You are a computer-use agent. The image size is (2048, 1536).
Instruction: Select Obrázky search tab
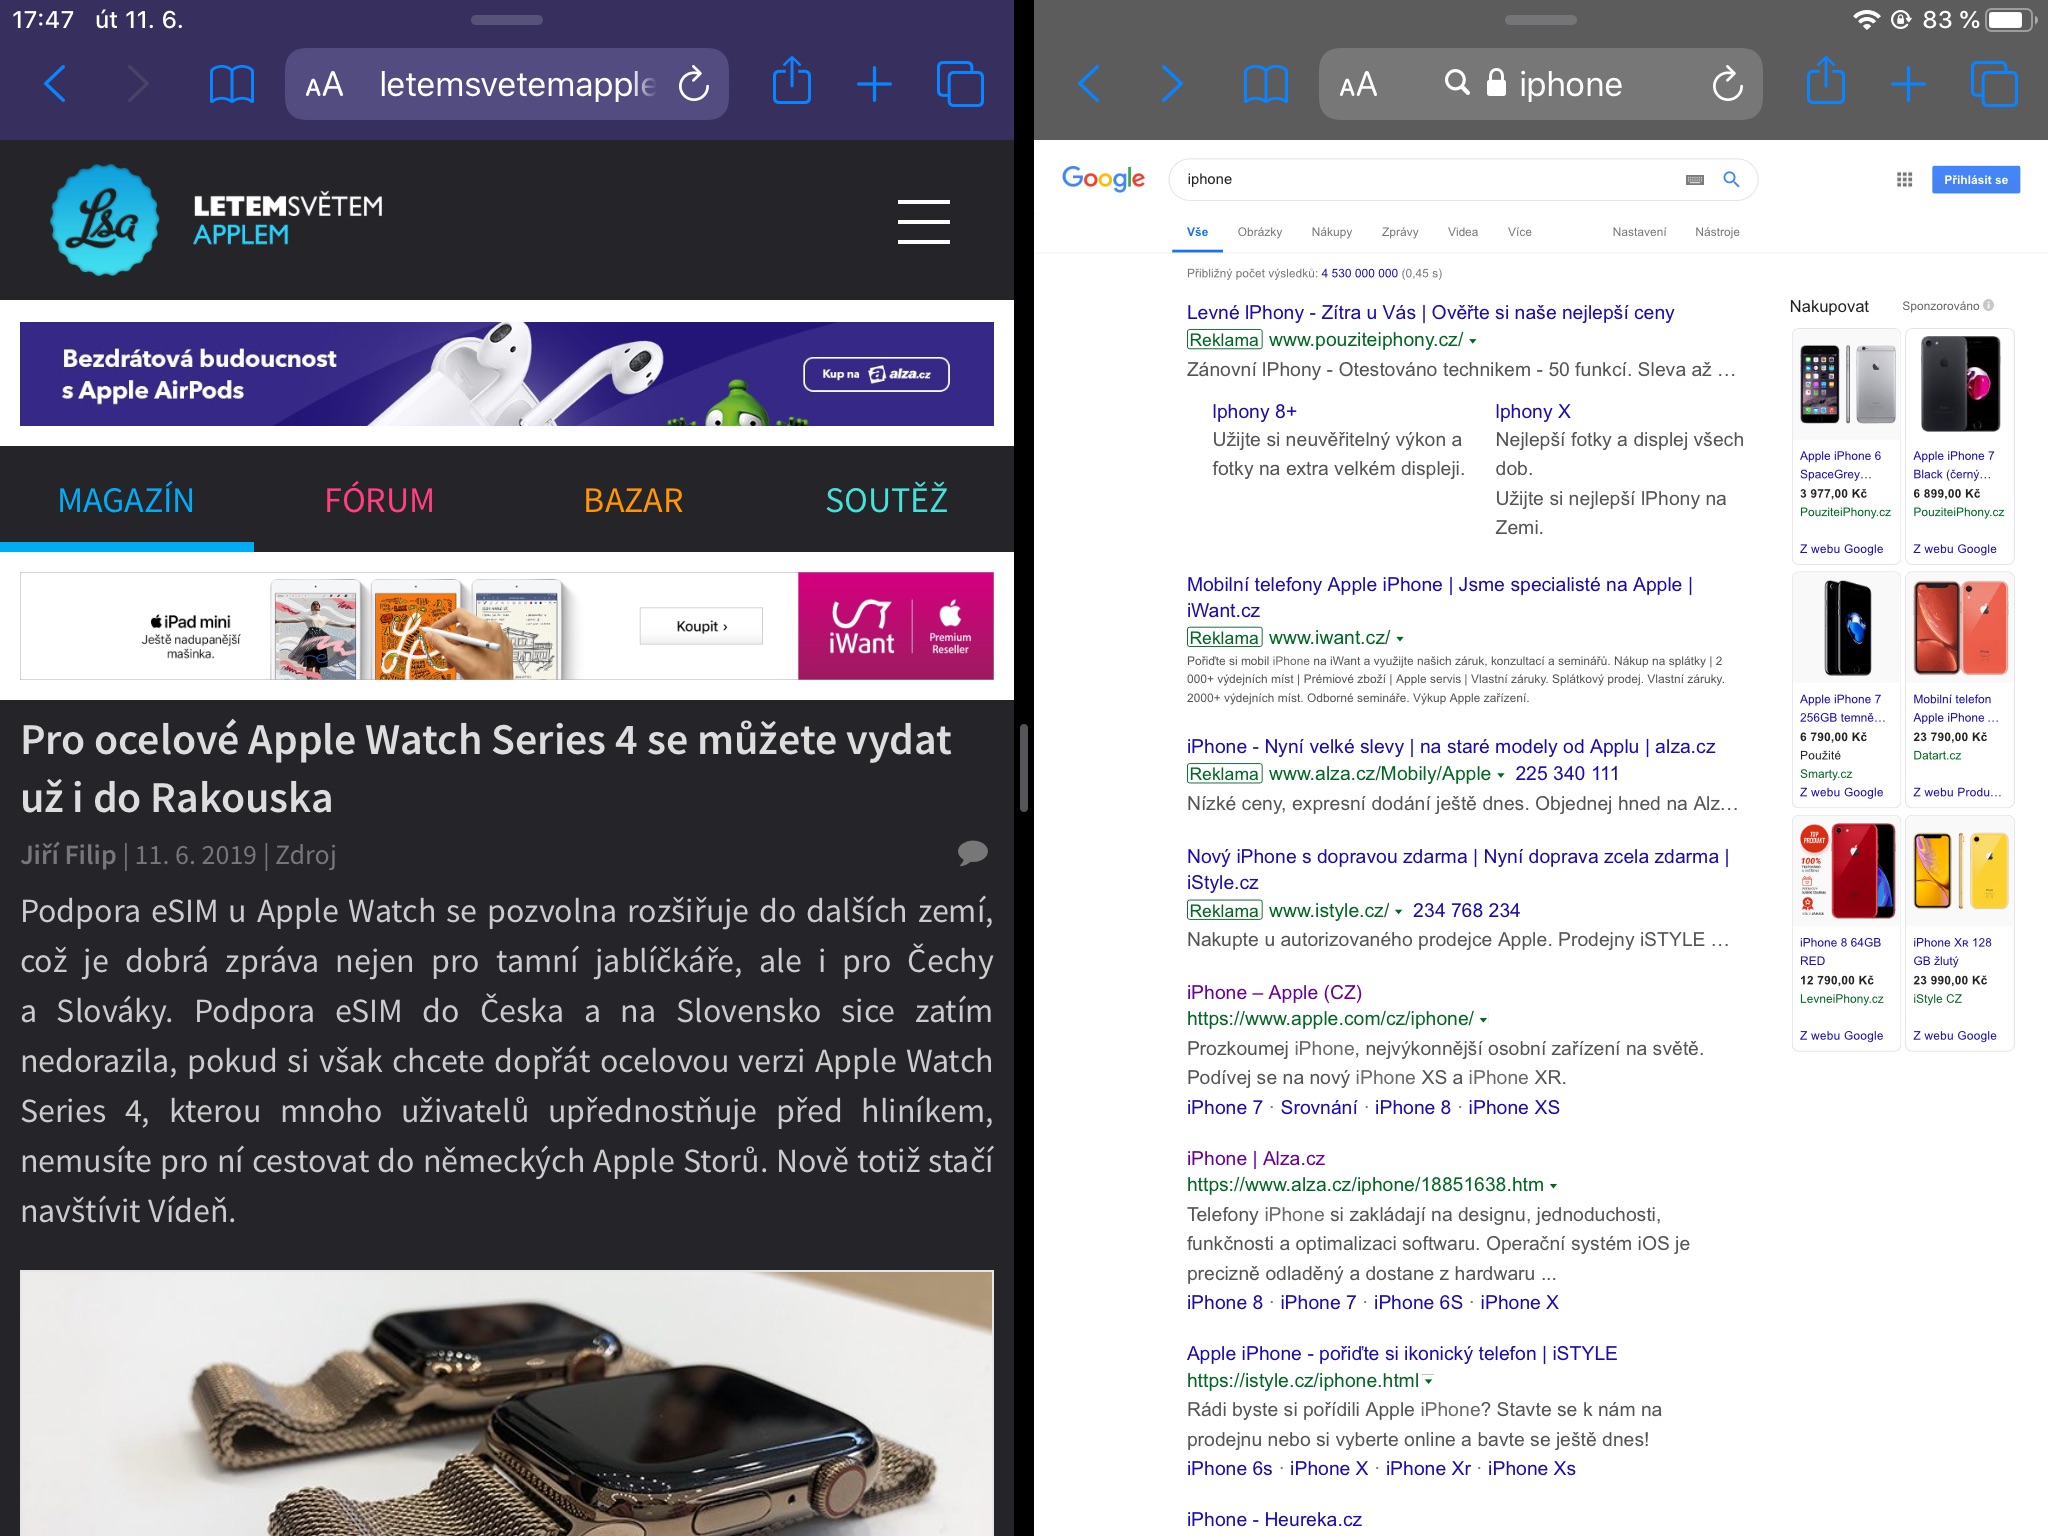1259,232
